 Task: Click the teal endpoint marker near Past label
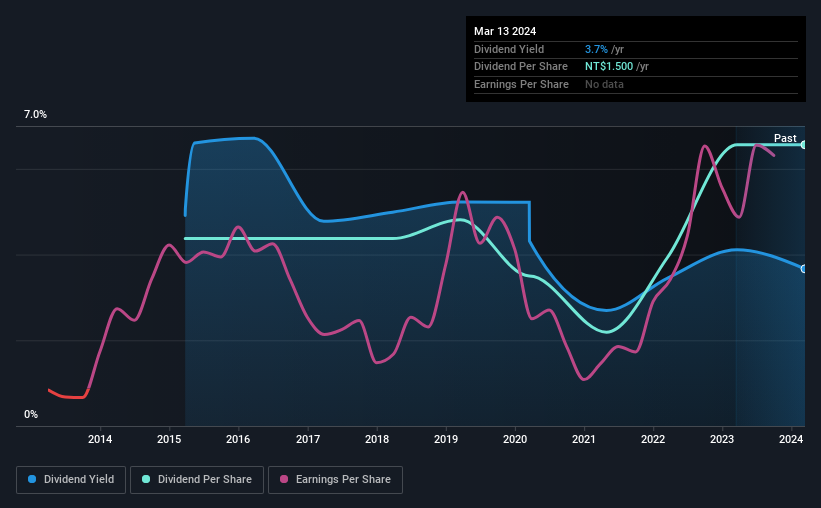pyautogui.click(x=803, y=145)
